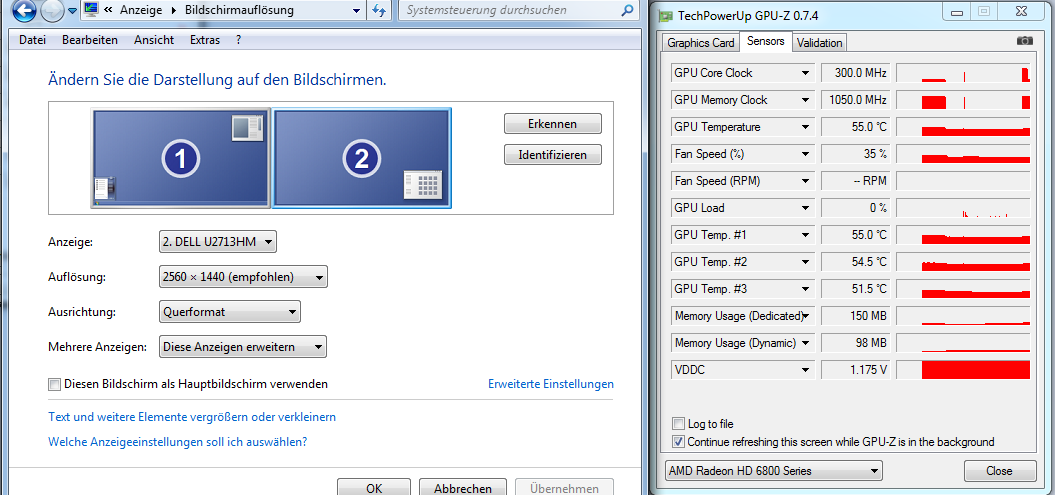This screenshot has width=1055, height=495.
Task: Open the Memory Usage (Dedicated) sensor dropdown
Action: [x=805, y=316]
